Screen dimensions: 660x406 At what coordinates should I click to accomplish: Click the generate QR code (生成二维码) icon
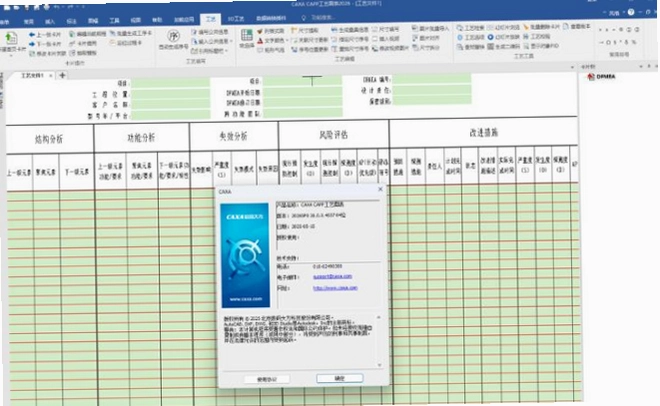point(490,46)
